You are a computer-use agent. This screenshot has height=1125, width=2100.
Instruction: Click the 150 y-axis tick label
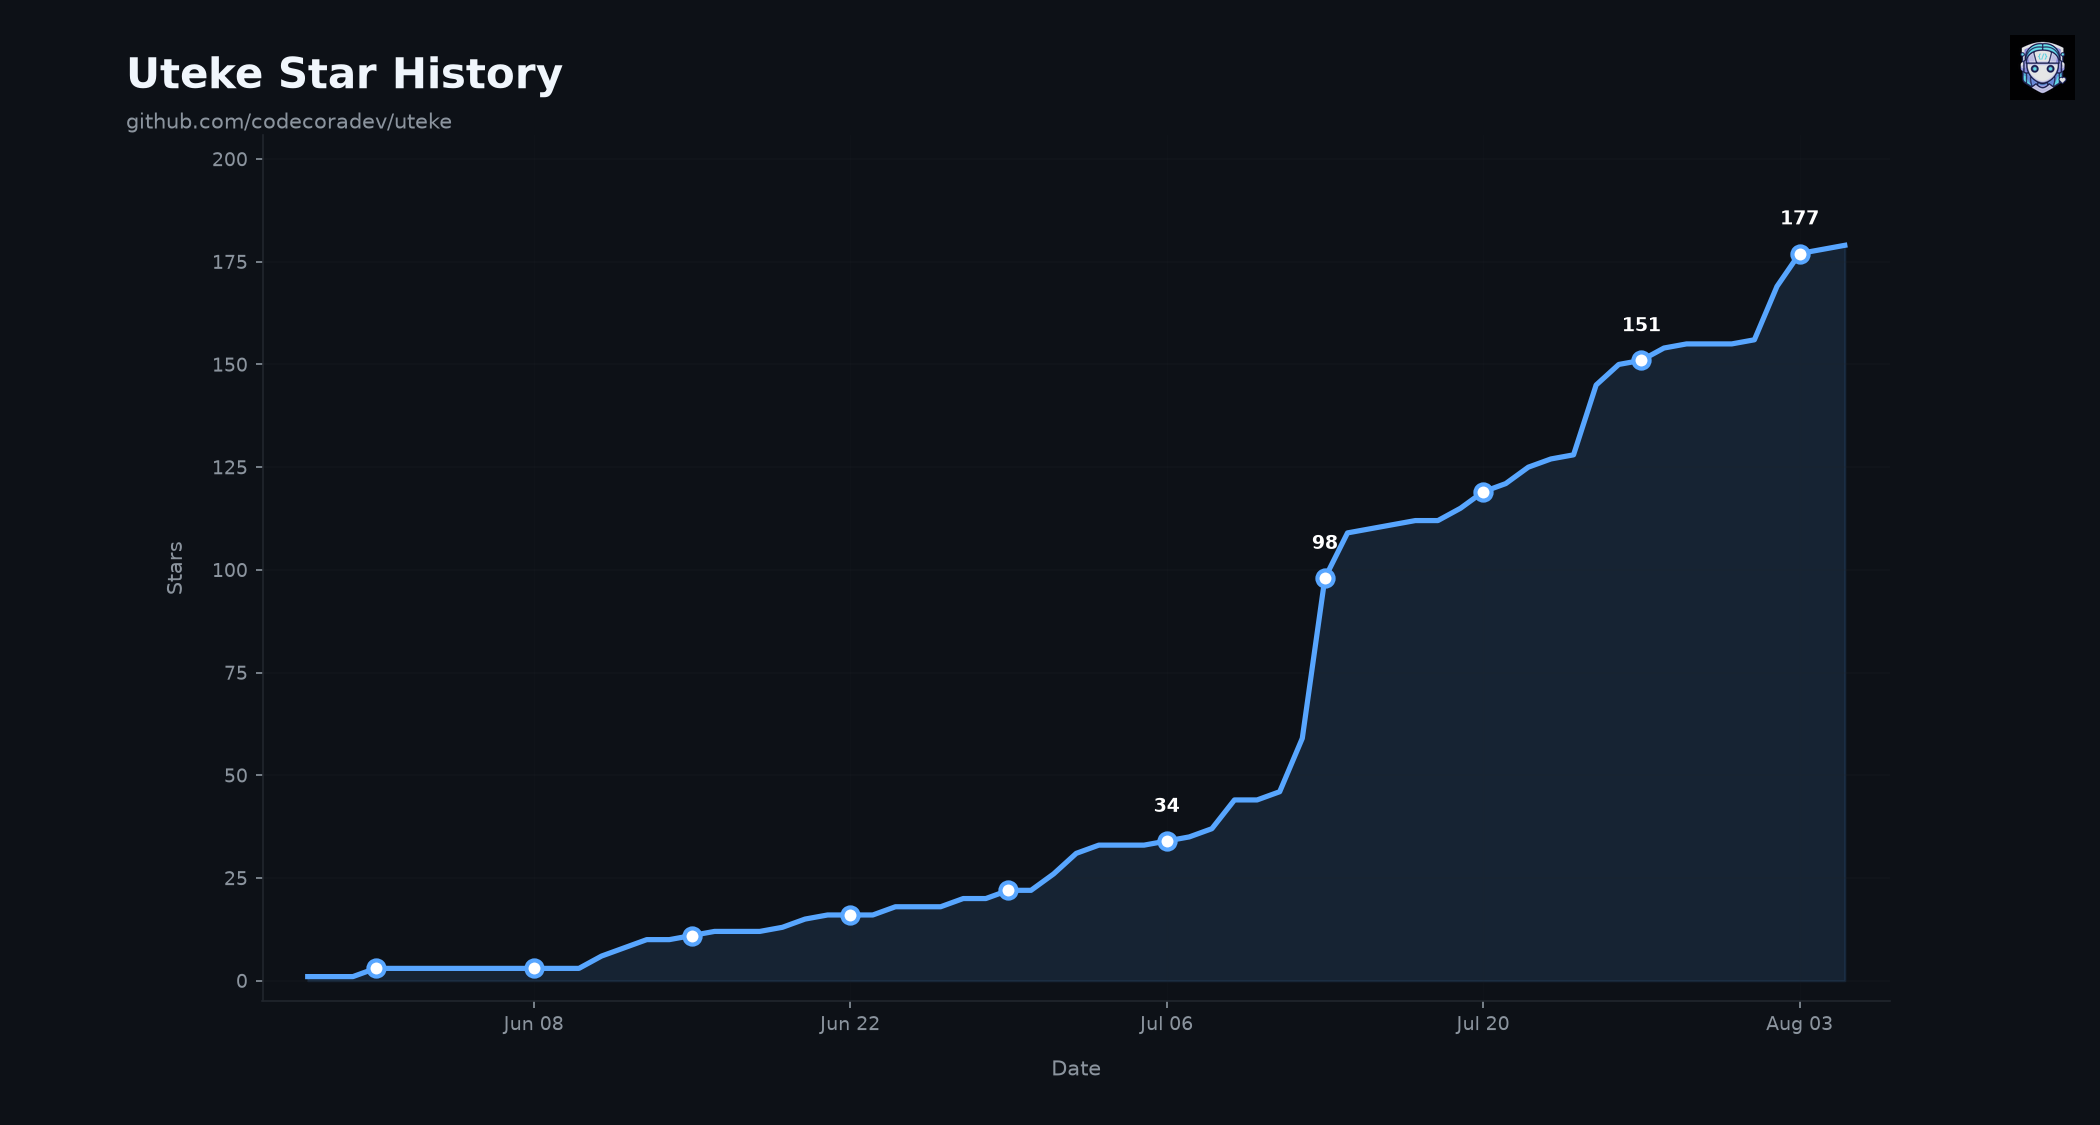tap(230, 365)
